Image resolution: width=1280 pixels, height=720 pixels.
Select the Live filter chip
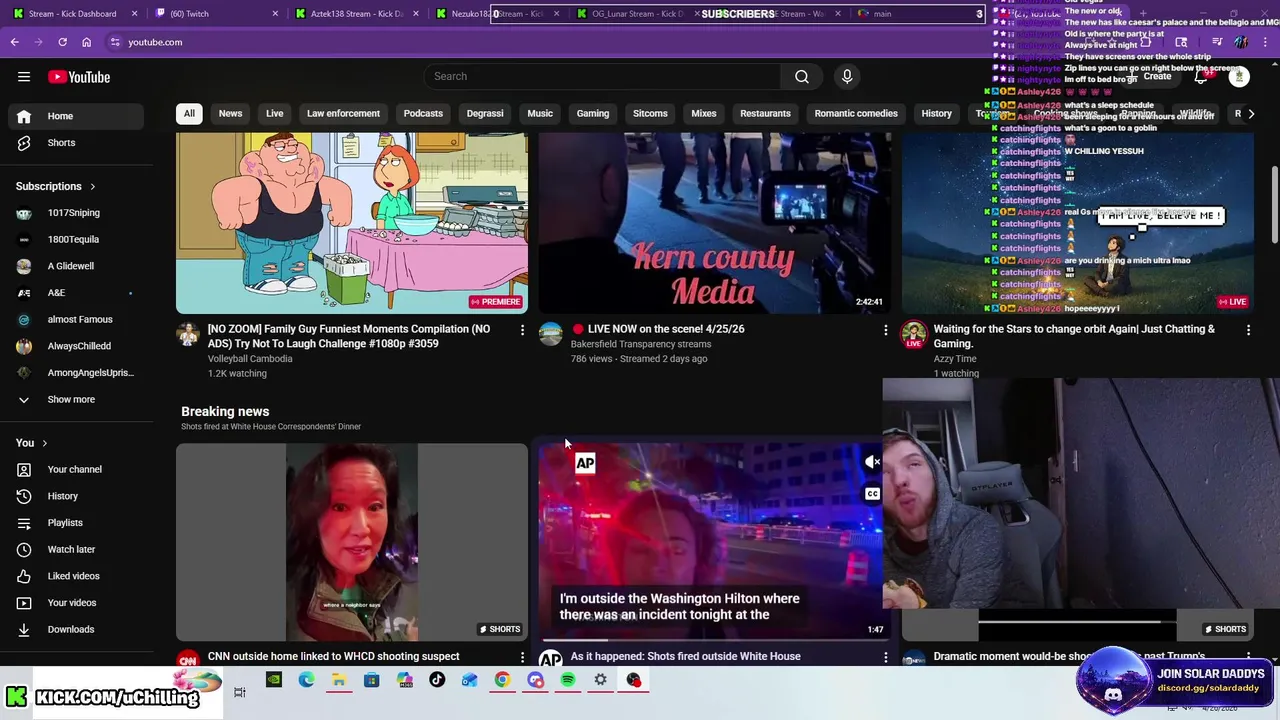pyautogui.click(x=274, y=114)
